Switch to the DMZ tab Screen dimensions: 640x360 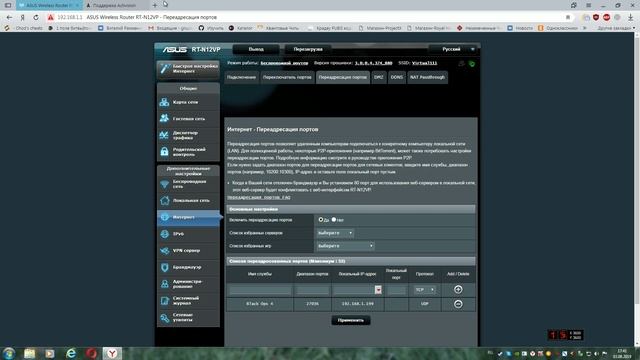coord(379,77)
